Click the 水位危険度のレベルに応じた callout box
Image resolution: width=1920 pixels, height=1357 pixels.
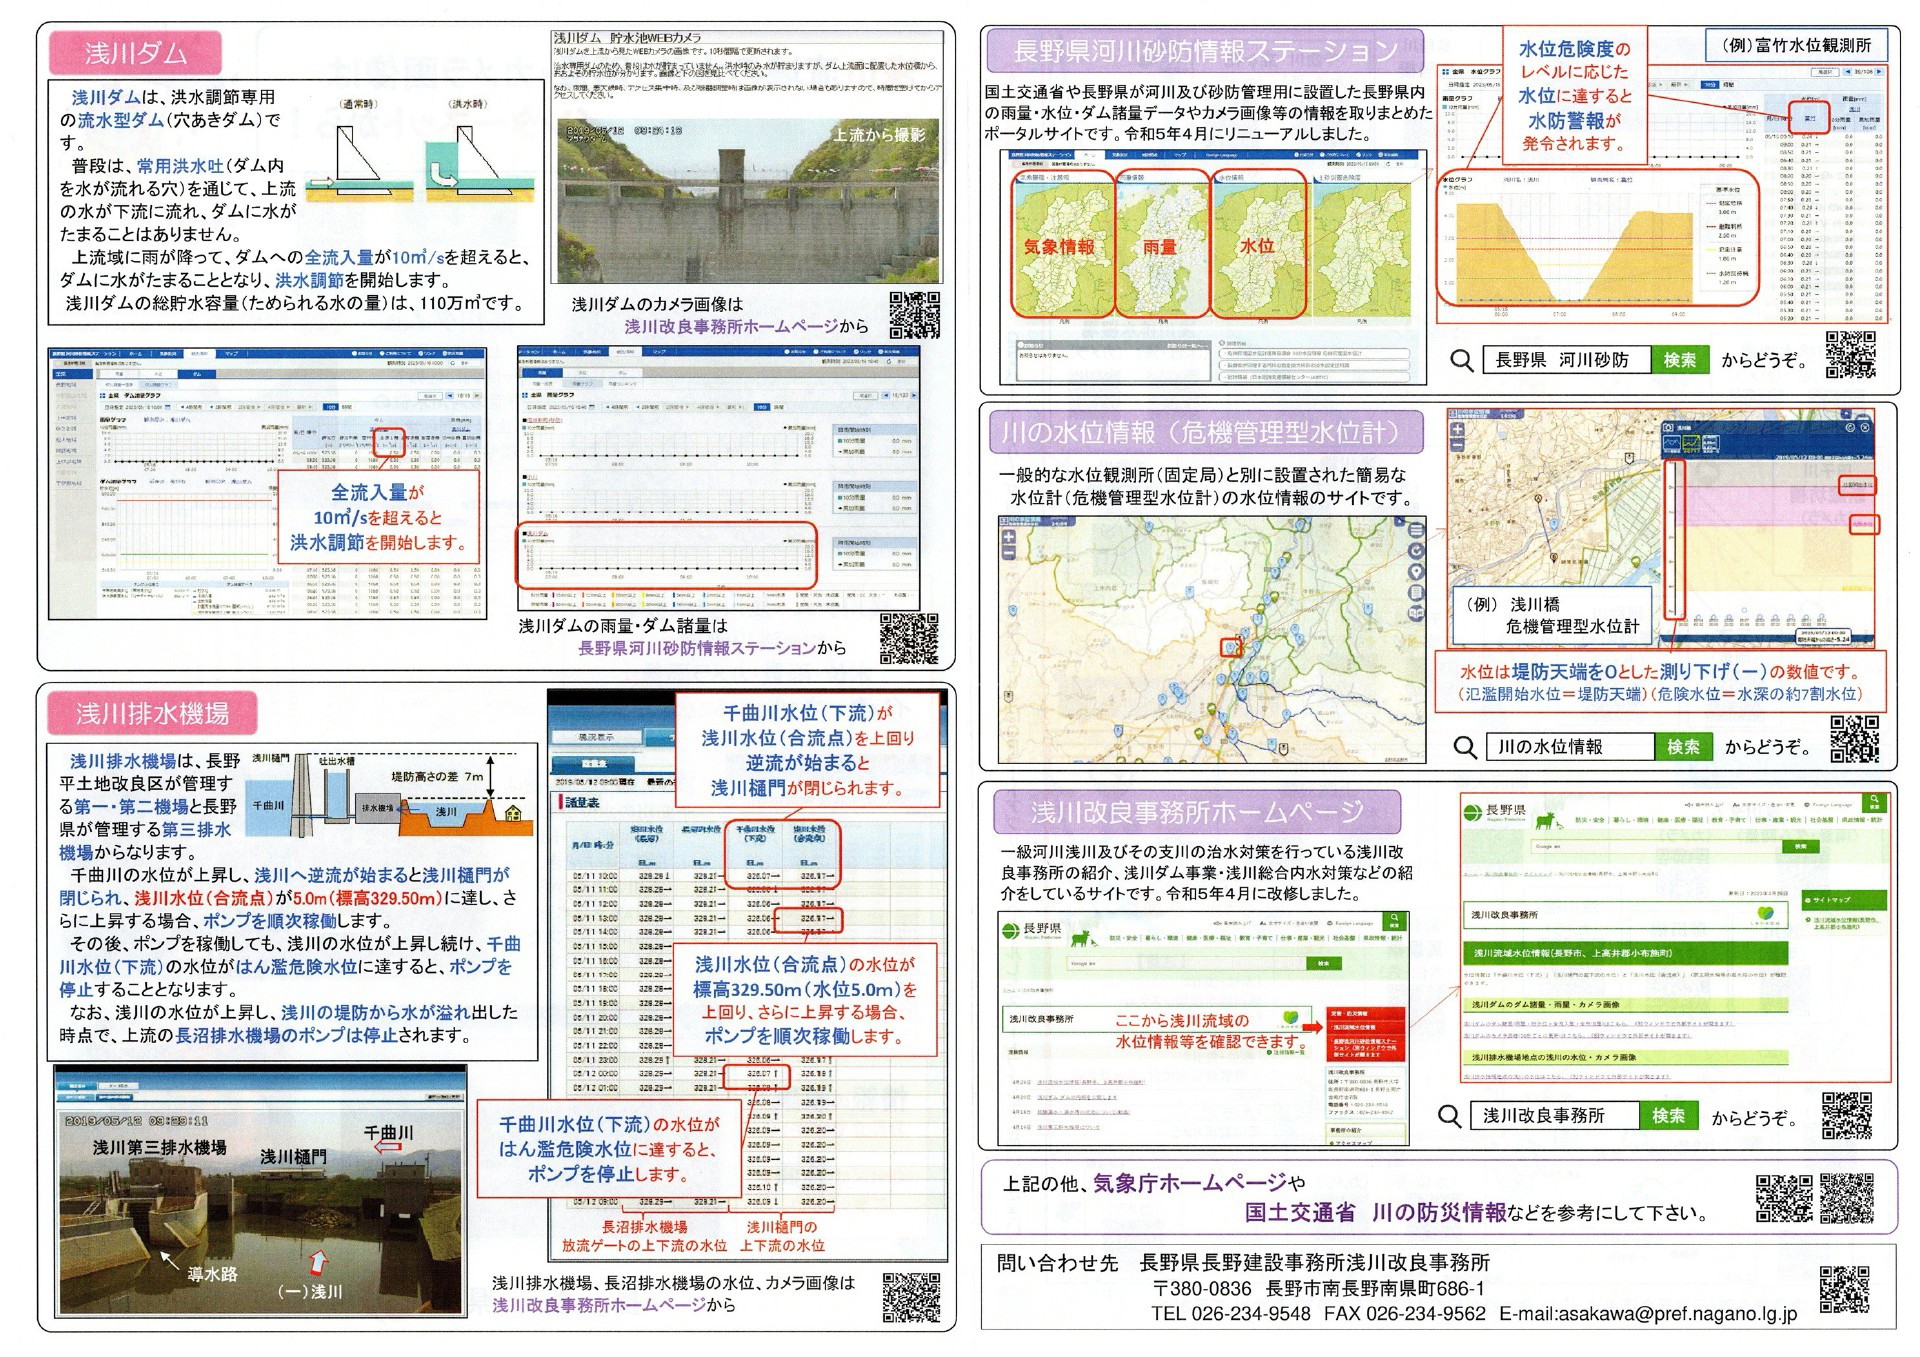(x=1574, y=95)
